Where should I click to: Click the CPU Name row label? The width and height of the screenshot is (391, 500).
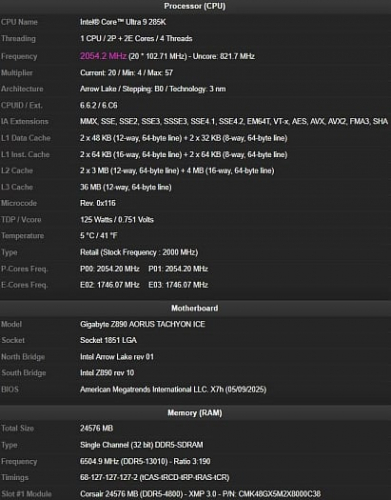[19, 22]
